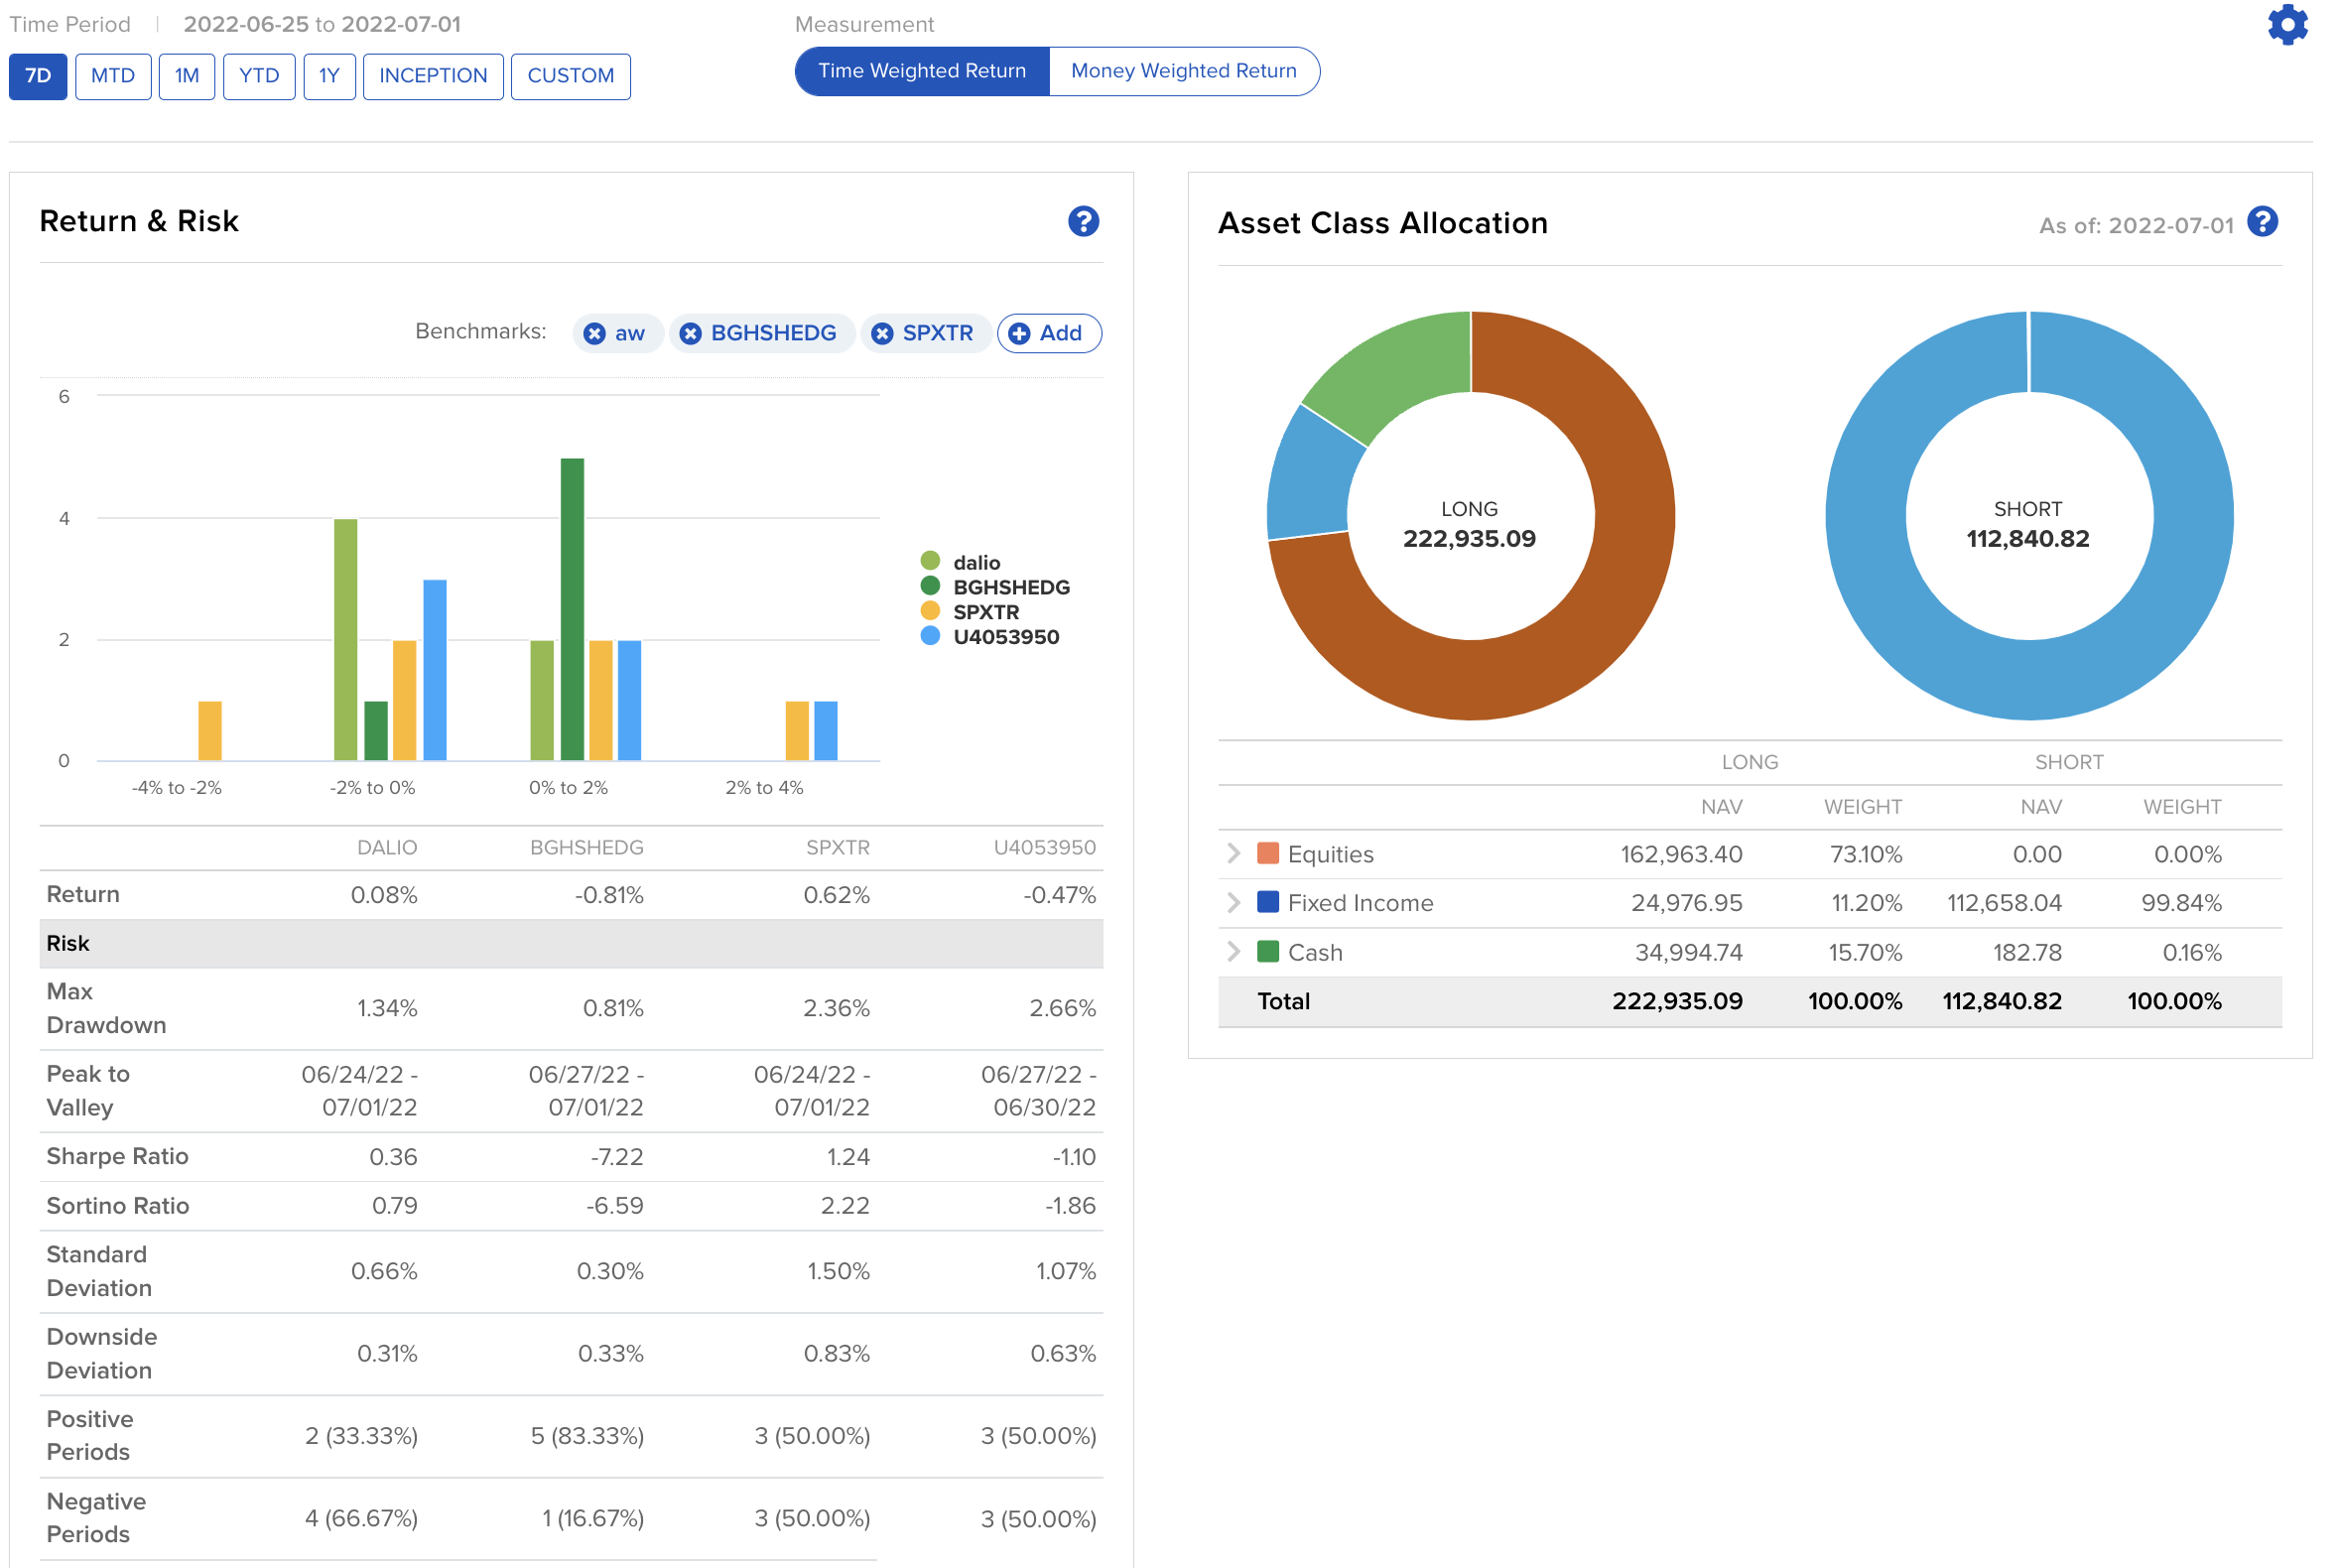Image resolution: width=2340 pixels, height=1568 pixels.
Task: Remove the aw benchmark
Action: pos(594,334)
